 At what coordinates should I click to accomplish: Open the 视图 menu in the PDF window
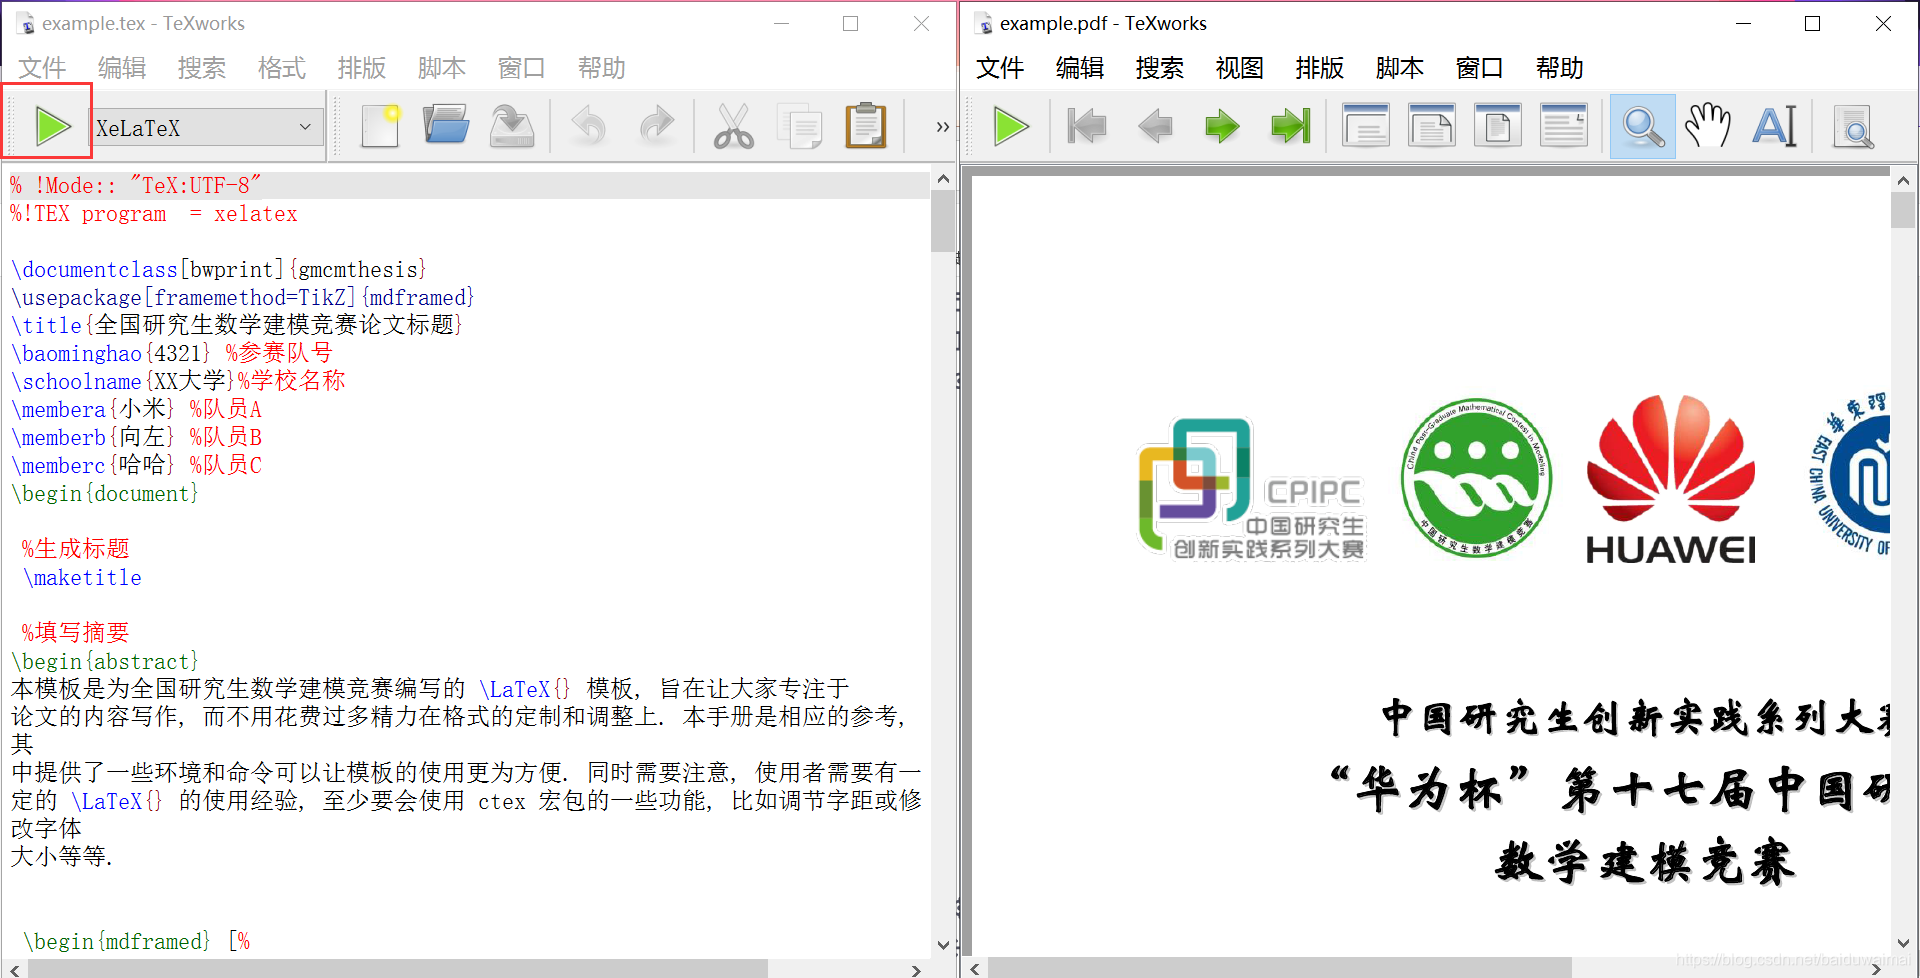pos(1239,67)
